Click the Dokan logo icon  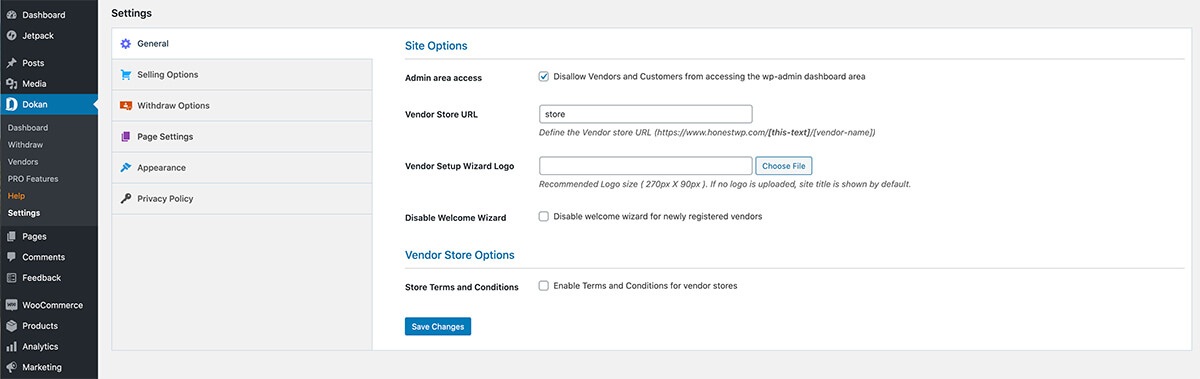11,104
